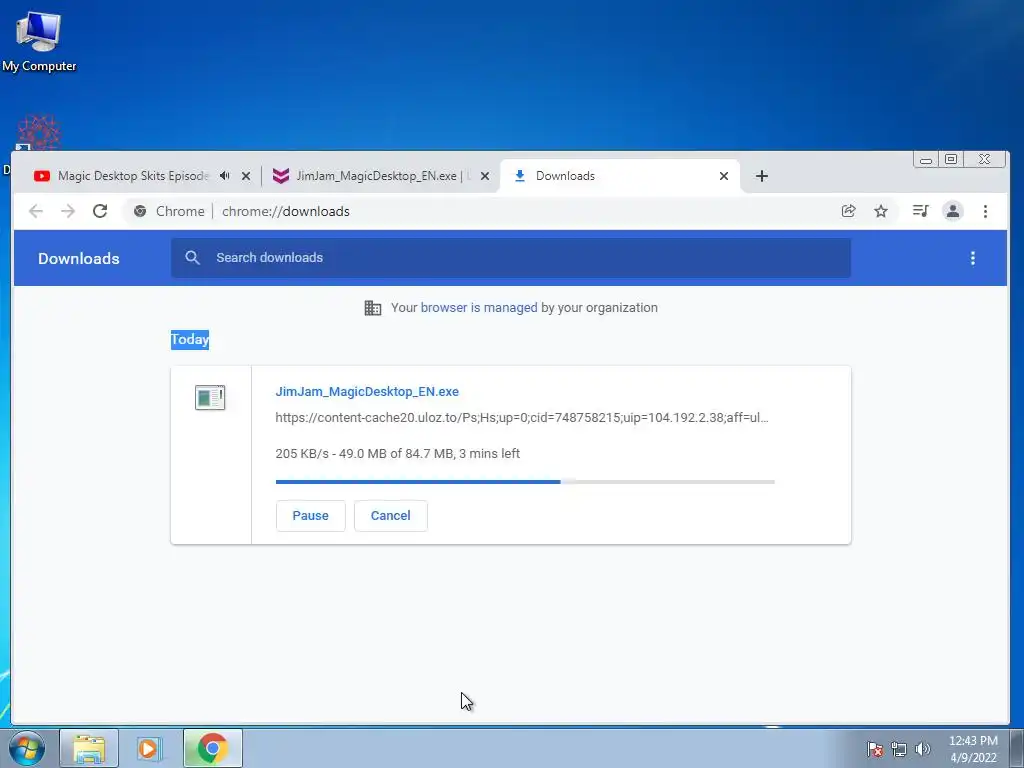The height and width of the screenshot is (768, 1024).
Task: Open Windows Explorer from taskbar
Action: click(89, 748)
